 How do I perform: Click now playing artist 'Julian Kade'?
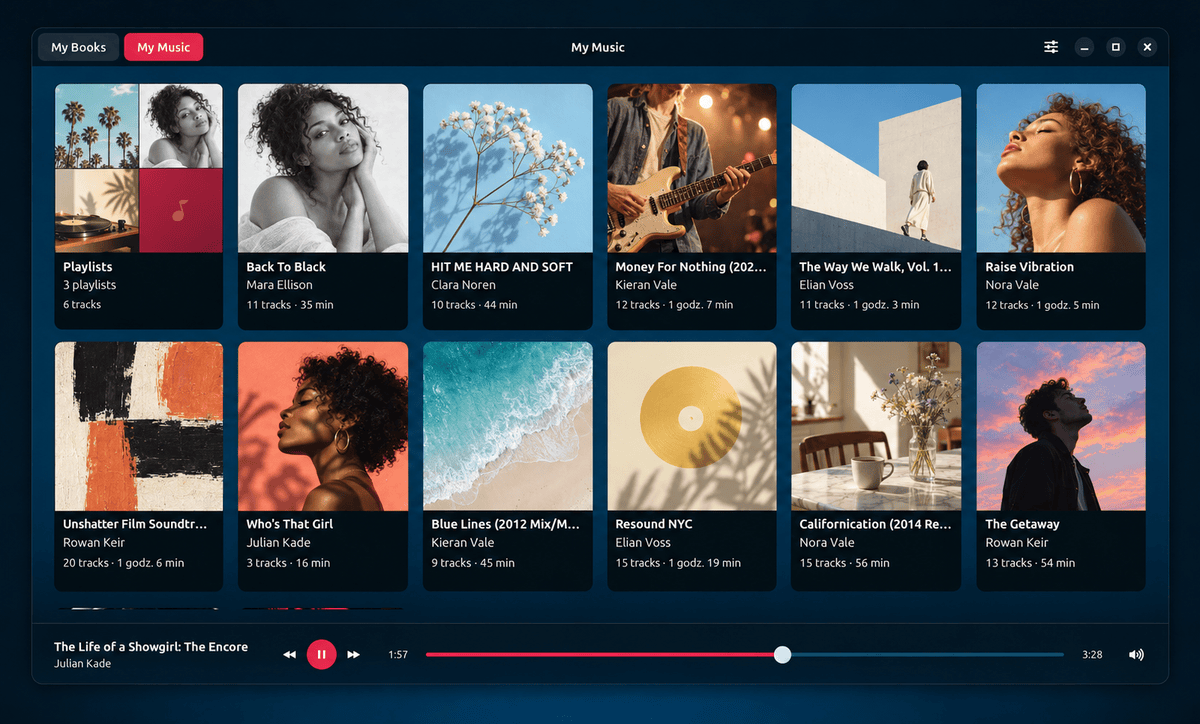tap(83, 664)
